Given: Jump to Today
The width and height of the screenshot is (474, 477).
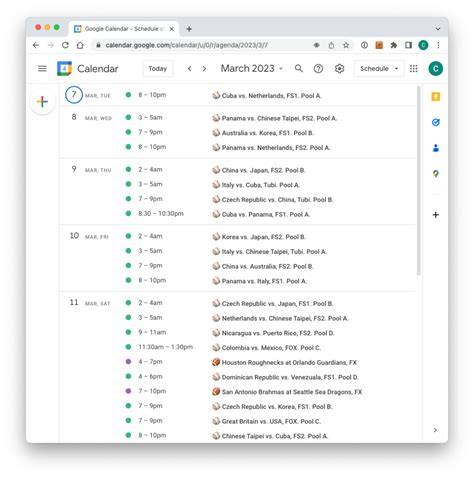Looking at the screenshot, I should [x=158, y=69].
